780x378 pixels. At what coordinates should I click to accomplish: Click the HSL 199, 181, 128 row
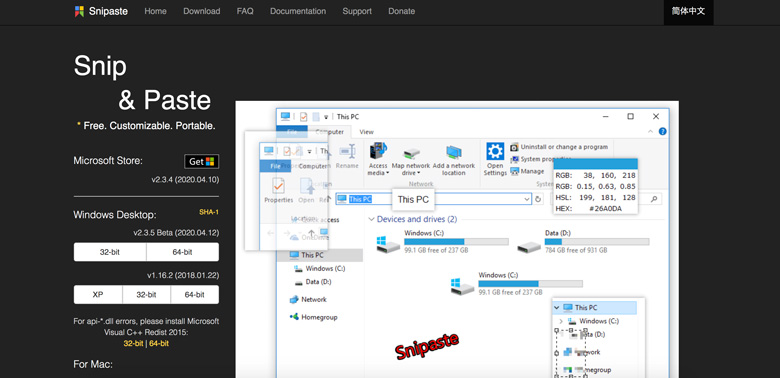coord(595,197)
